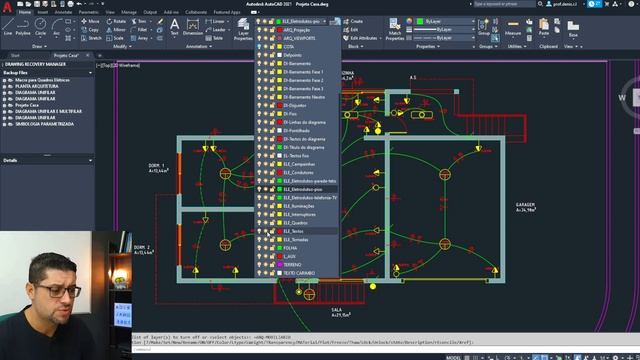The width and height of the screenshot is (640, 360).
Task: Toggle freeze sun icon for ELE_Tomadas layer
Action: [x=265, y=240]
